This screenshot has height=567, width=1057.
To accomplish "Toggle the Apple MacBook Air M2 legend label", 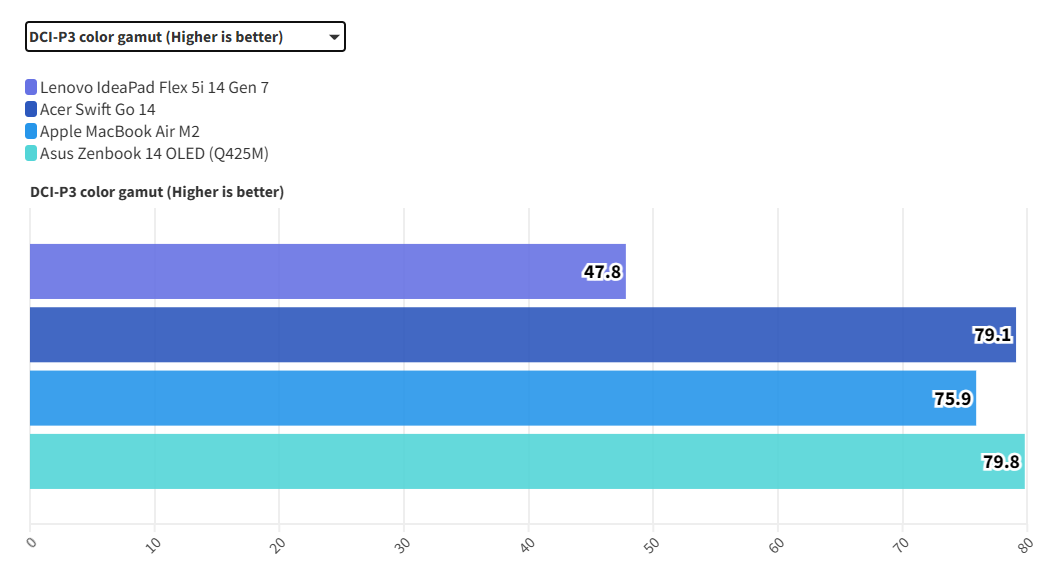I will coord(120,131).
